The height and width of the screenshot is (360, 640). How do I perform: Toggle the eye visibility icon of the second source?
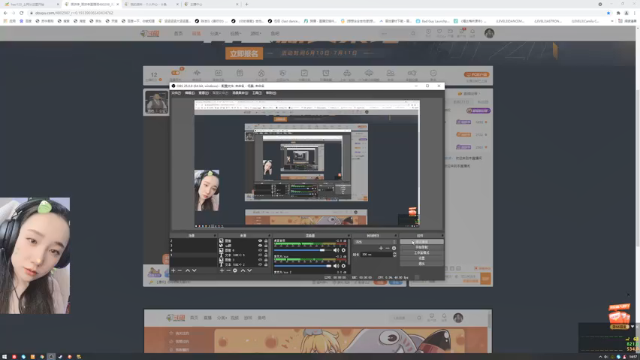[260, 245]
